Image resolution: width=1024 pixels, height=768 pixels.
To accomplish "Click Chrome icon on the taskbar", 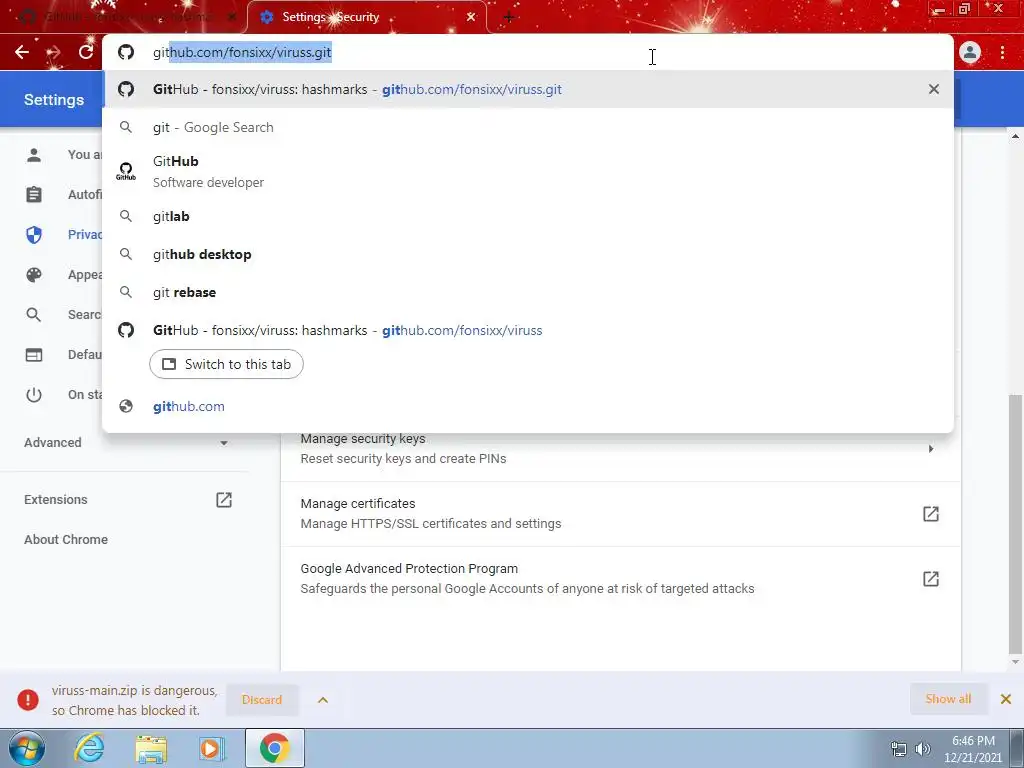I will click(275, 748).
